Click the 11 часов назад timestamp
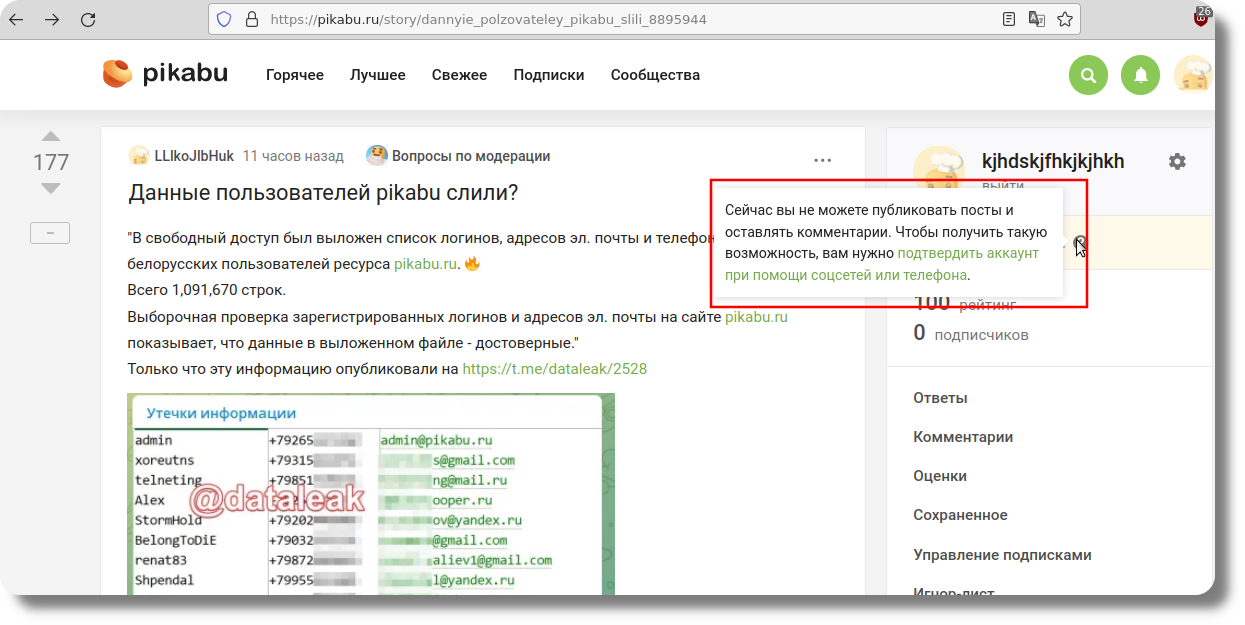This screenshot has height=625, width=1245. tap(293, 156)
